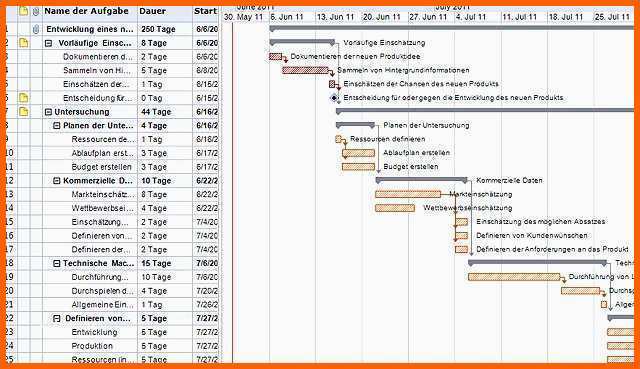Open the note icon on Entscheidung für row
Image resolution: width=640 pixels, height=369 pixels.
click(x=24, y=98)
